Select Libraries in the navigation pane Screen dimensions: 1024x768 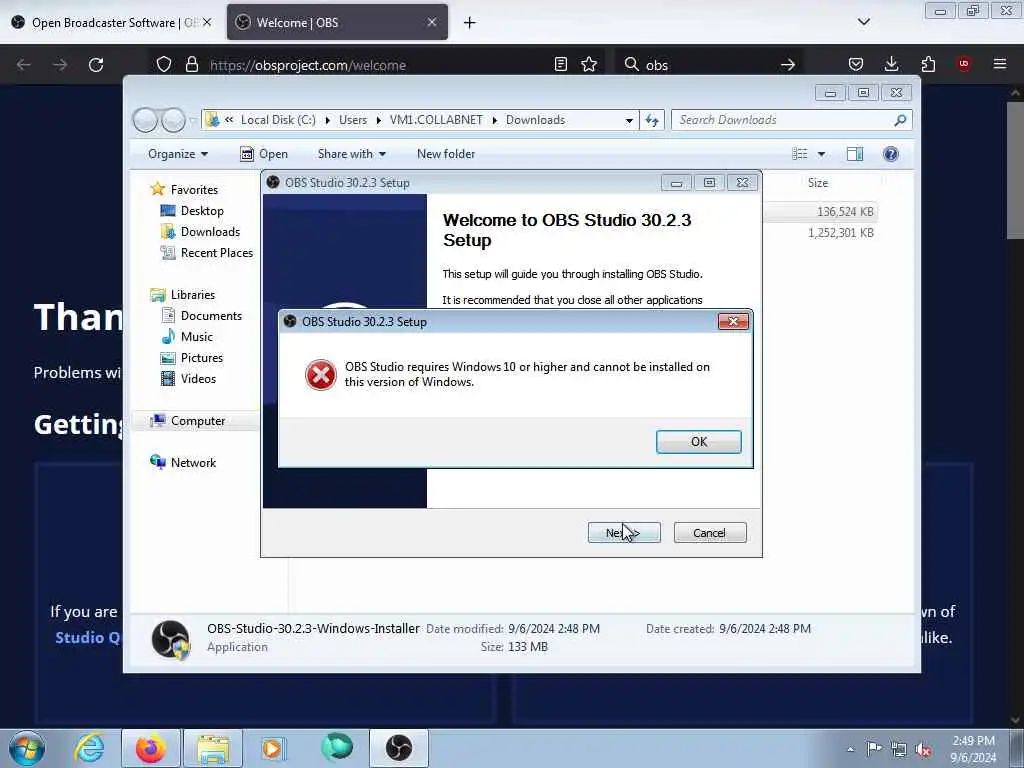193,295
